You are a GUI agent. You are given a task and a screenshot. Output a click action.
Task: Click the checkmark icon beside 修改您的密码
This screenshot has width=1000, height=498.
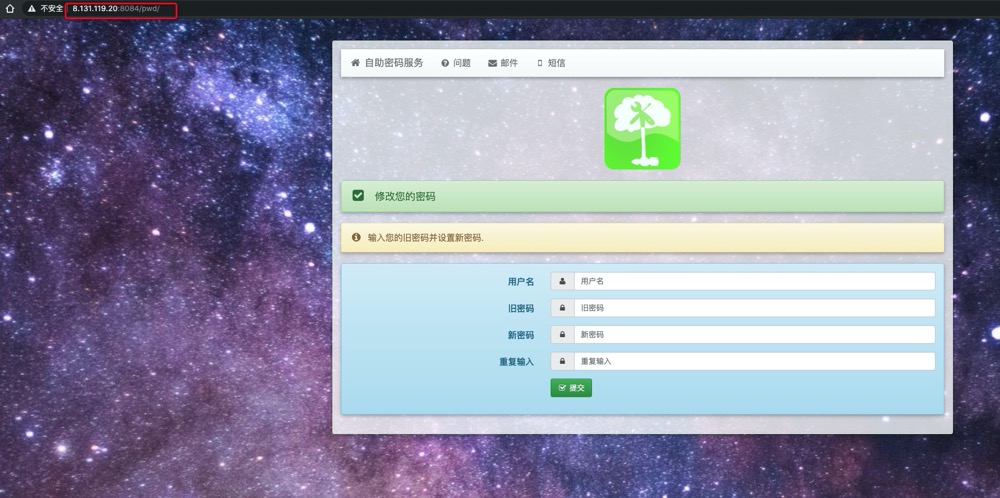(x=358, y=196)
